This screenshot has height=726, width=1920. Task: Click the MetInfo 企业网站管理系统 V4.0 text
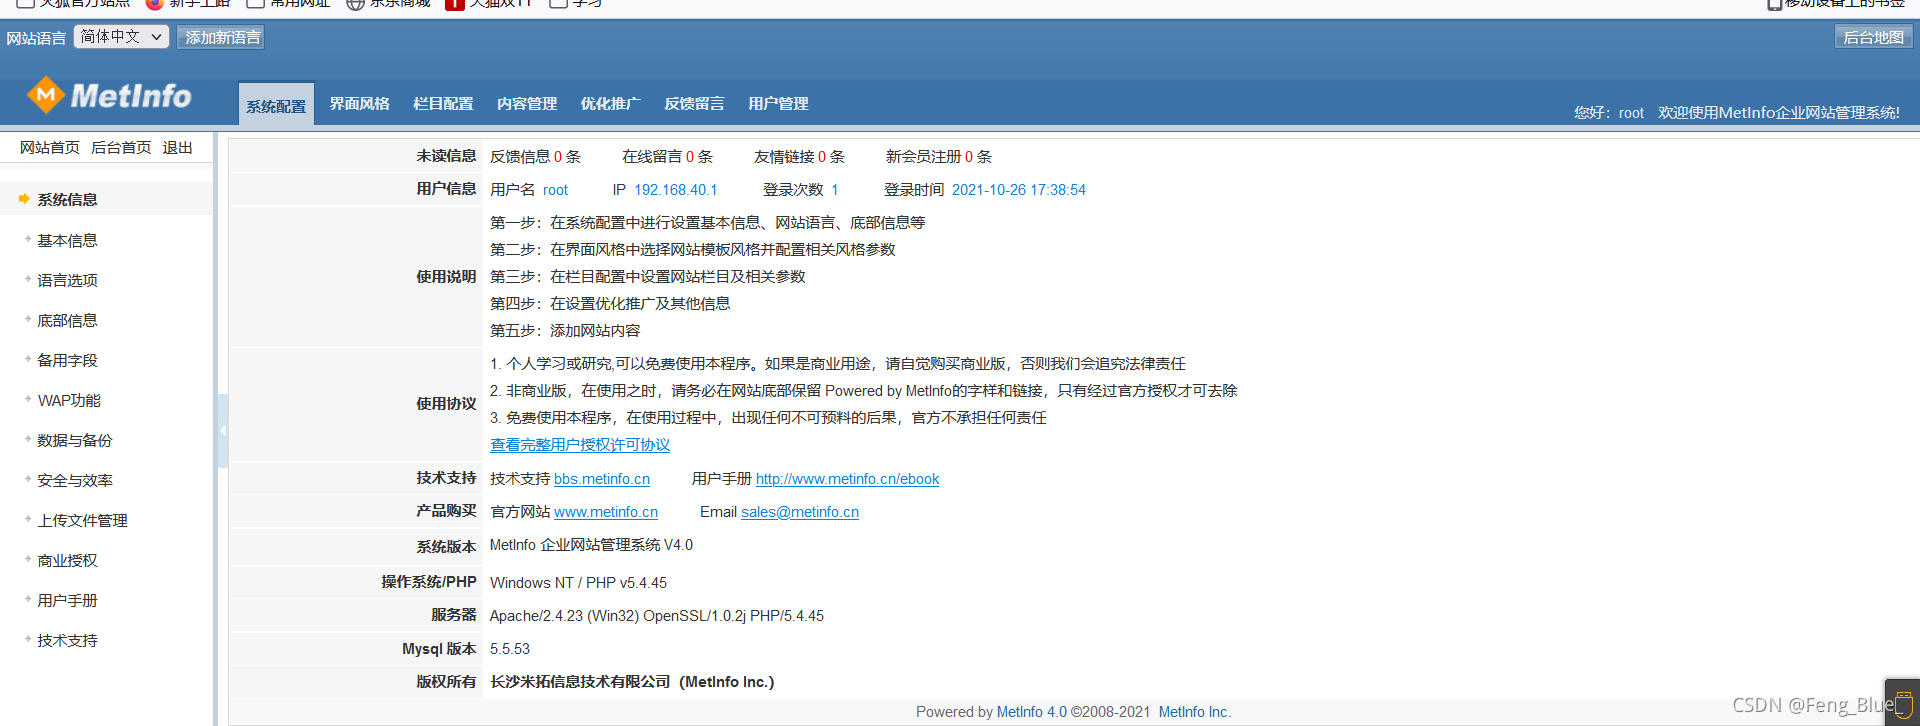point(591,545)
